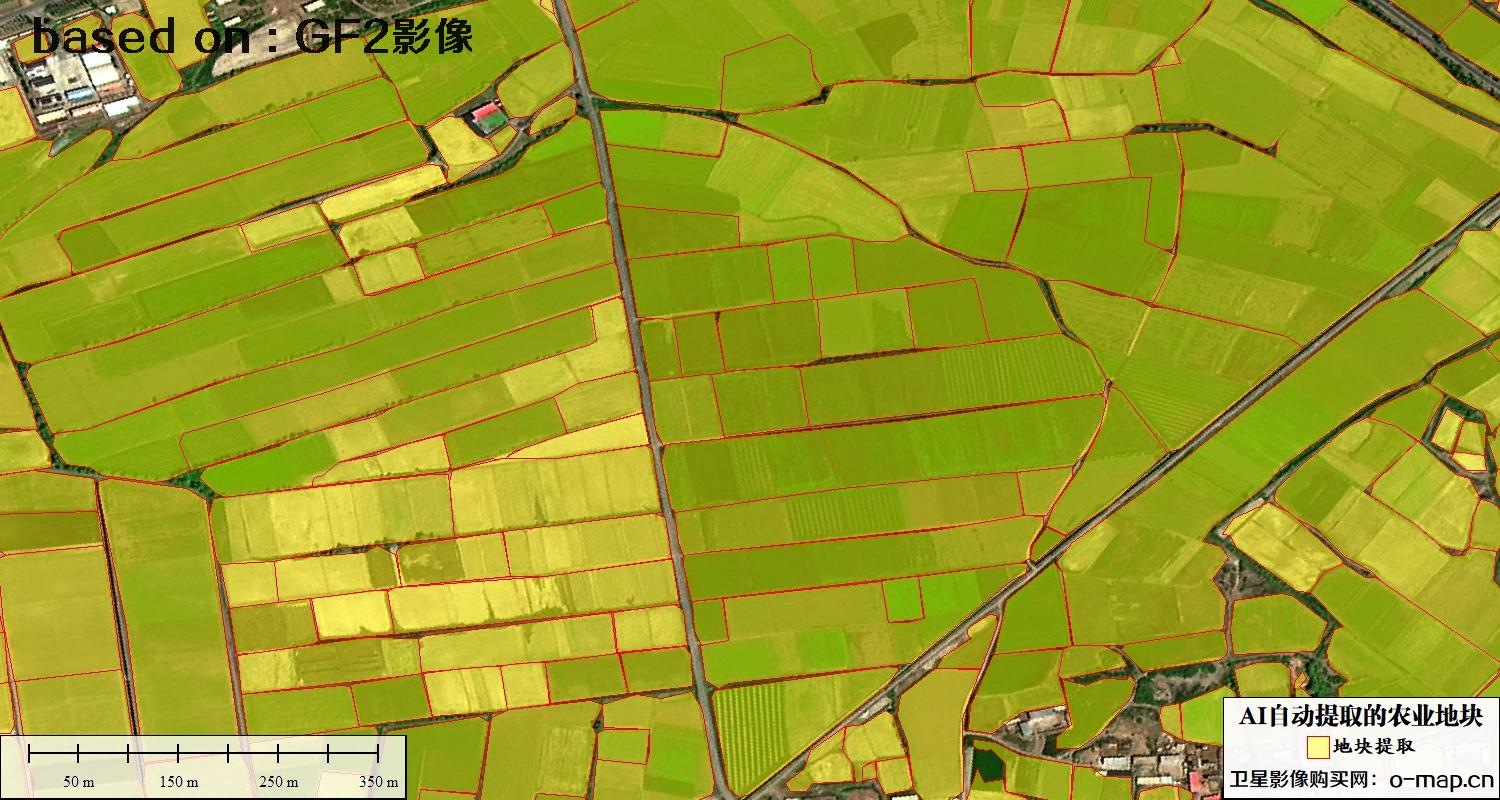Click the AI自动提取的农业地块 legend title

(1361, 716)
